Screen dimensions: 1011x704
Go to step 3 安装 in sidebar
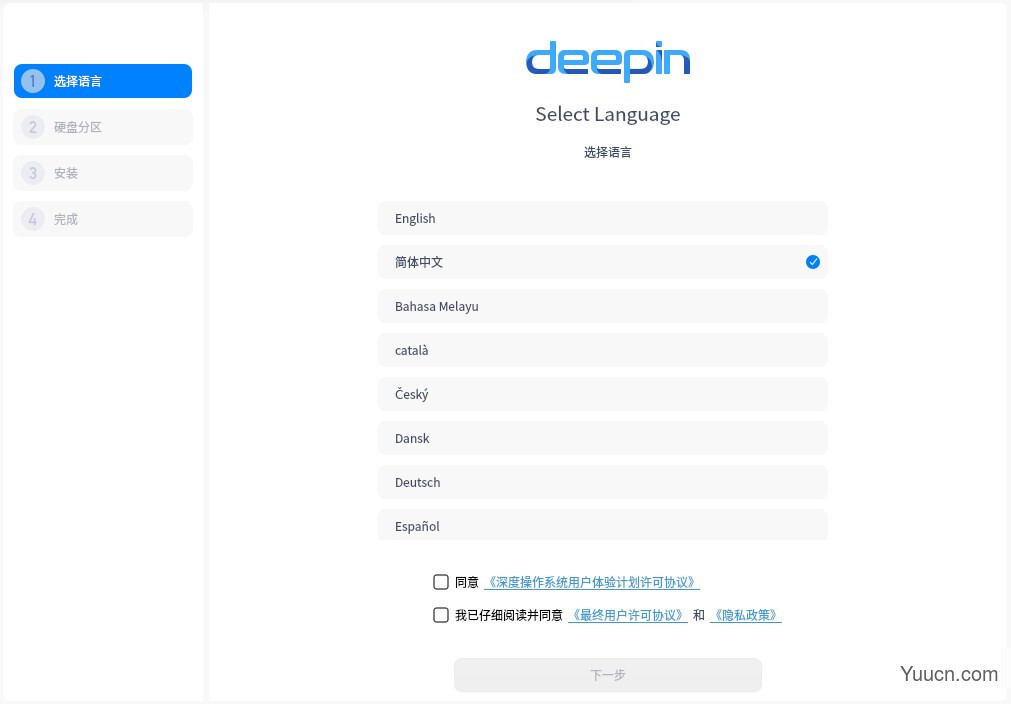103,173
